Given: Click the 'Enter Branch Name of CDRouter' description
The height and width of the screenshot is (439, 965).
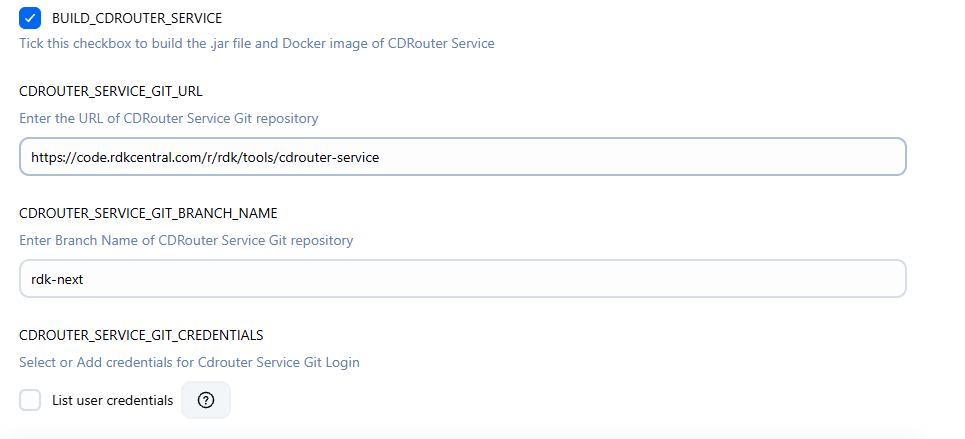Looking at the screenshot, I should point(186,240).
